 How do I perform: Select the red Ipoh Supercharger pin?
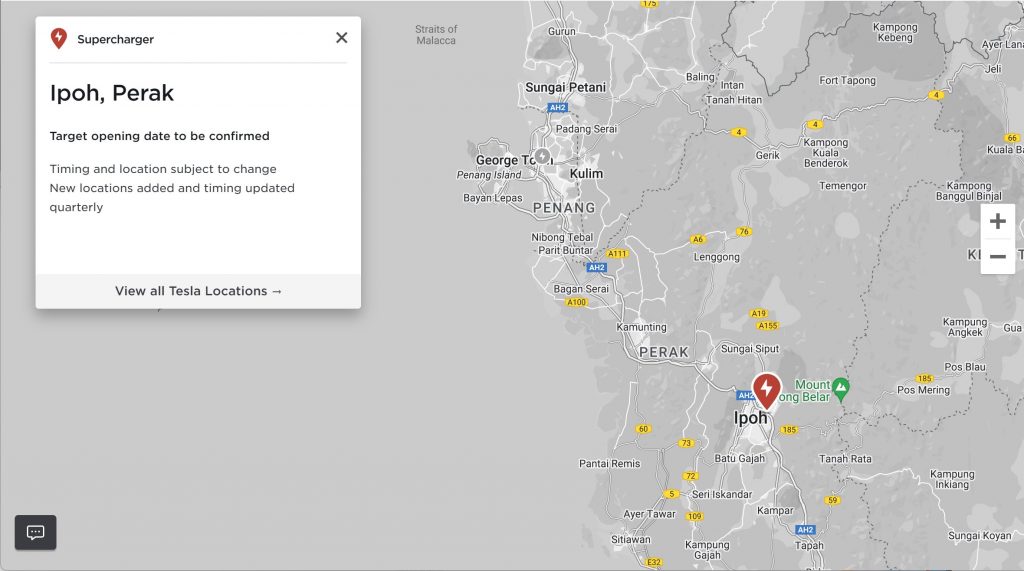pos(766,391)
